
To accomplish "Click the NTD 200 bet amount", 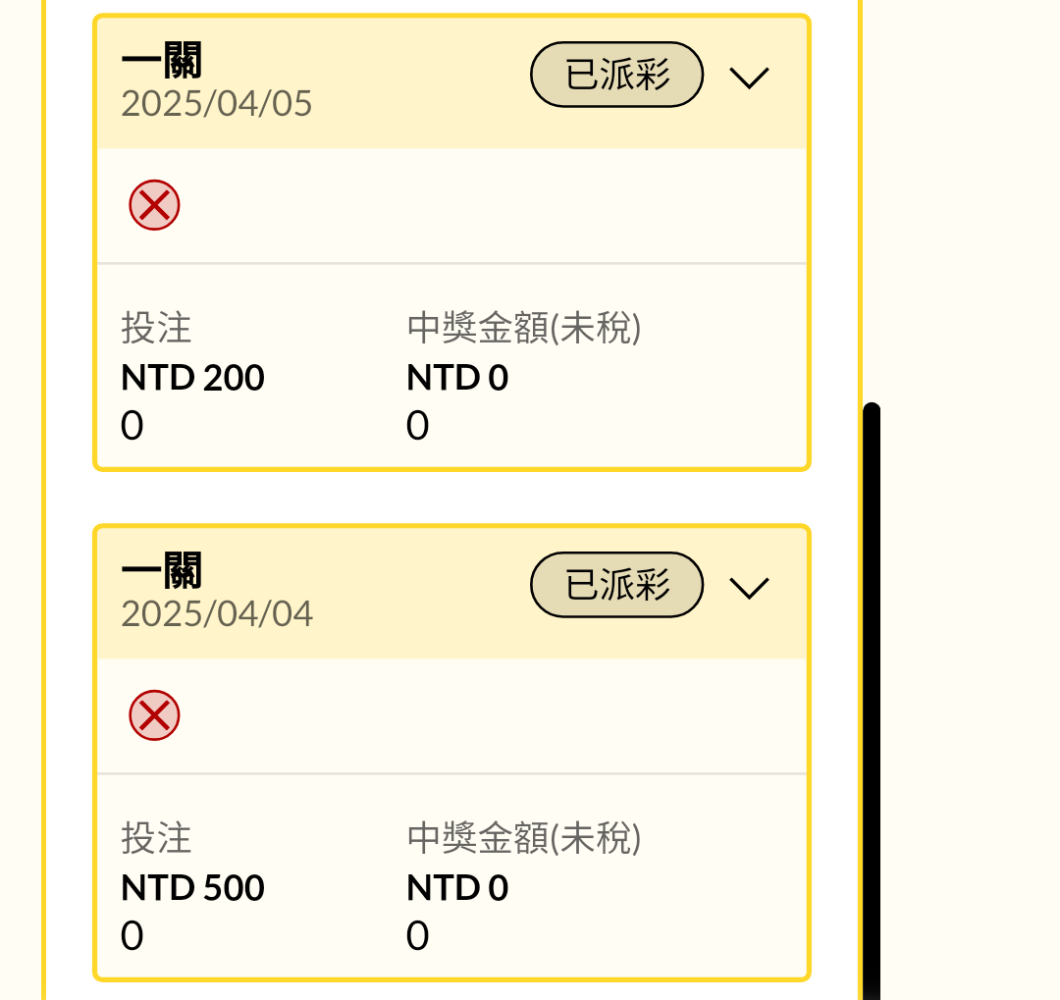I will (192, 378).
